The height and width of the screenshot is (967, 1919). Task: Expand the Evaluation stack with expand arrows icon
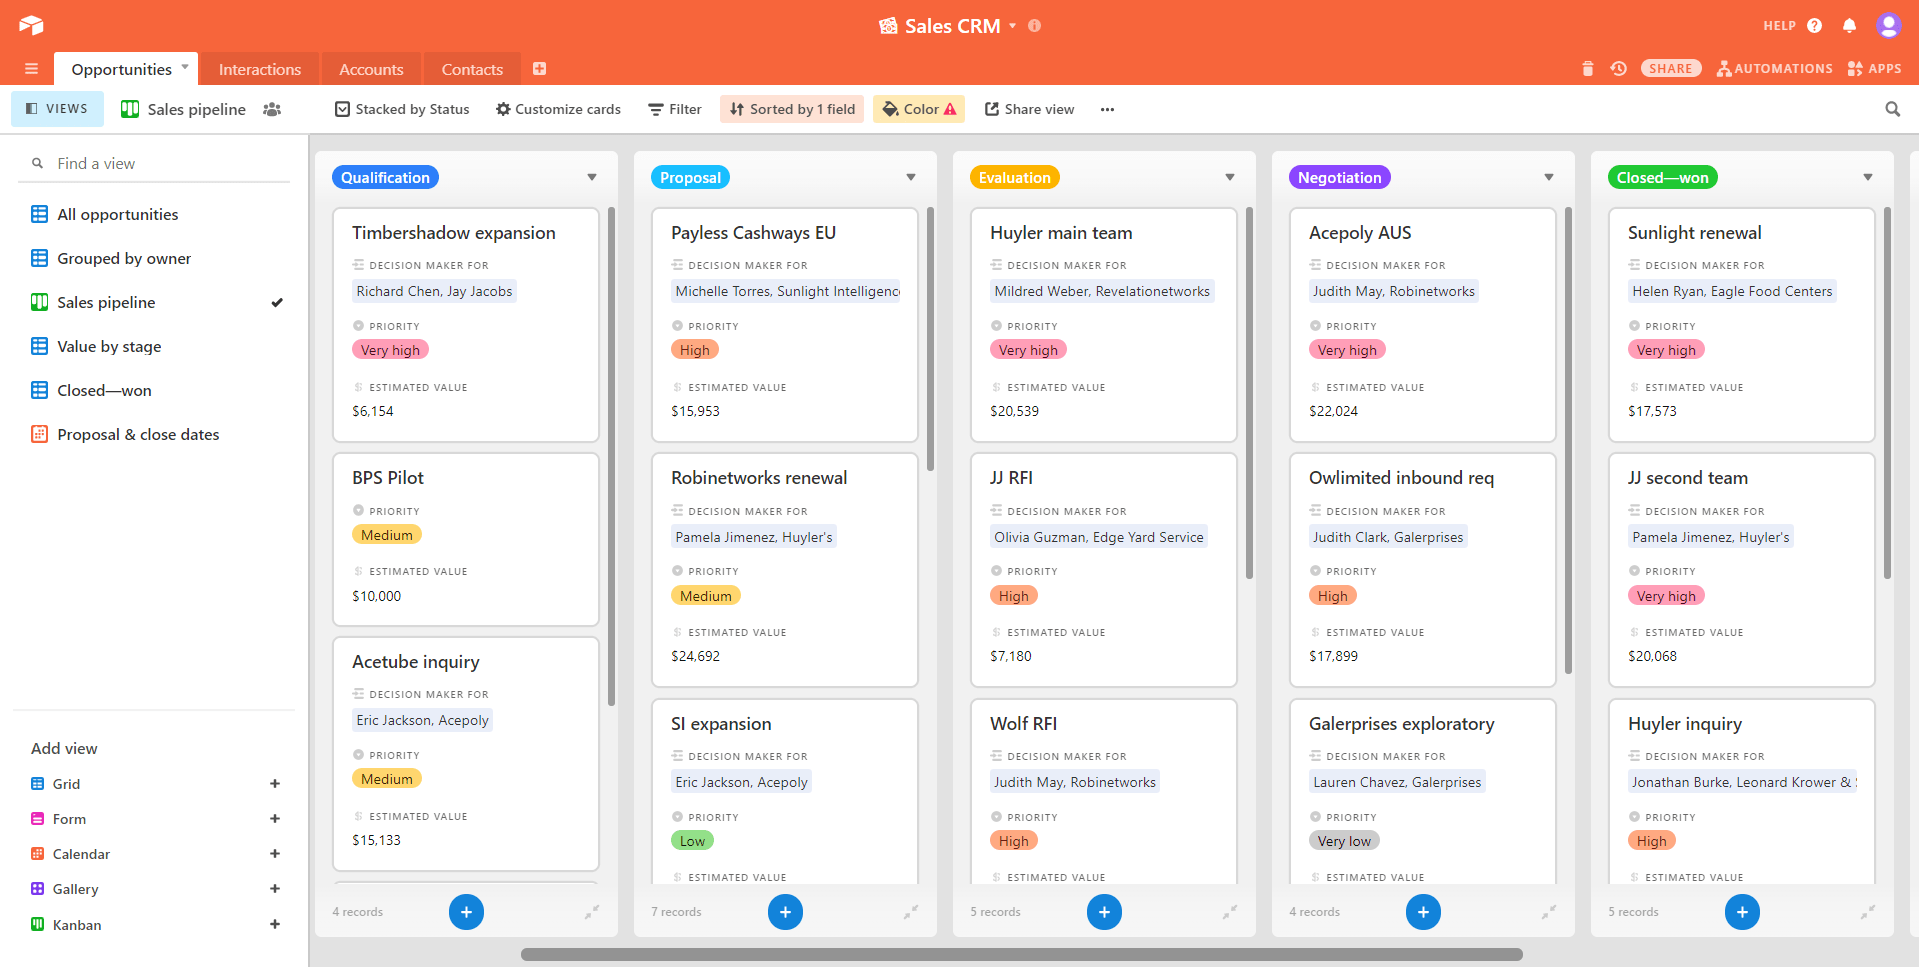point(1229,911)
